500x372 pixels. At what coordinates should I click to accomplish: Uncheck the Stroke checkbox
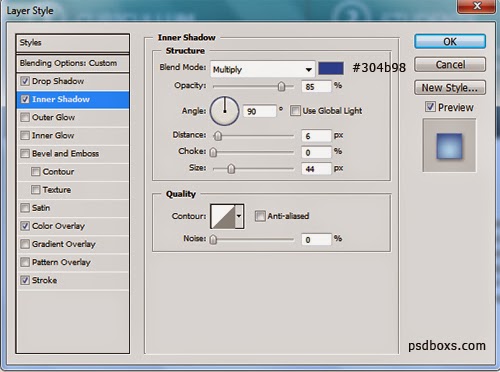[x=25, y=280]
